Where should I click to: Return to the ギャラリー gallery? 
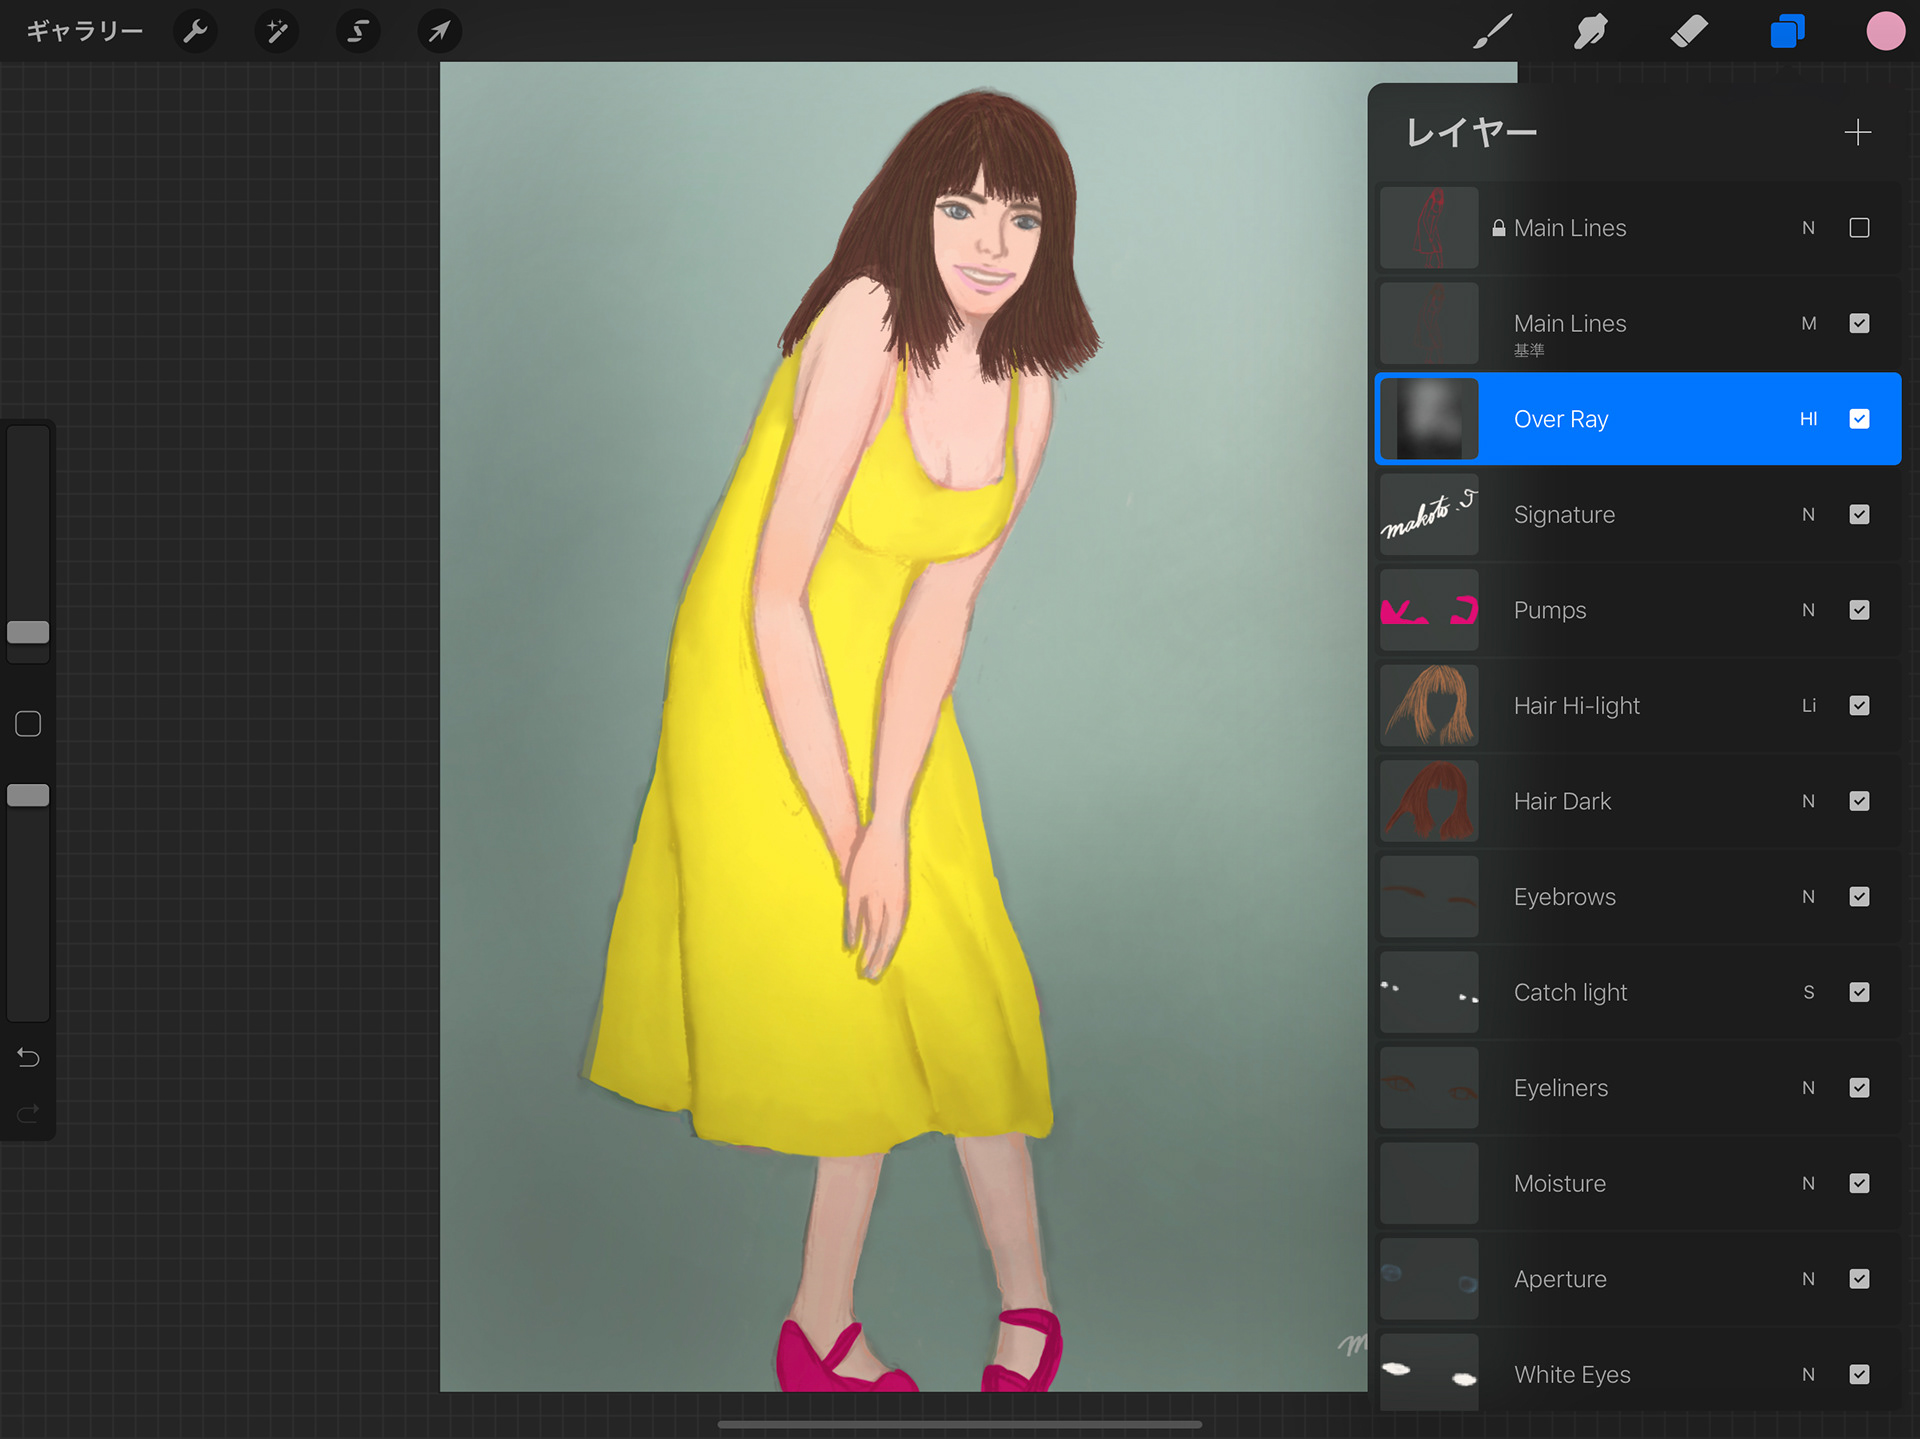(84, 31)
